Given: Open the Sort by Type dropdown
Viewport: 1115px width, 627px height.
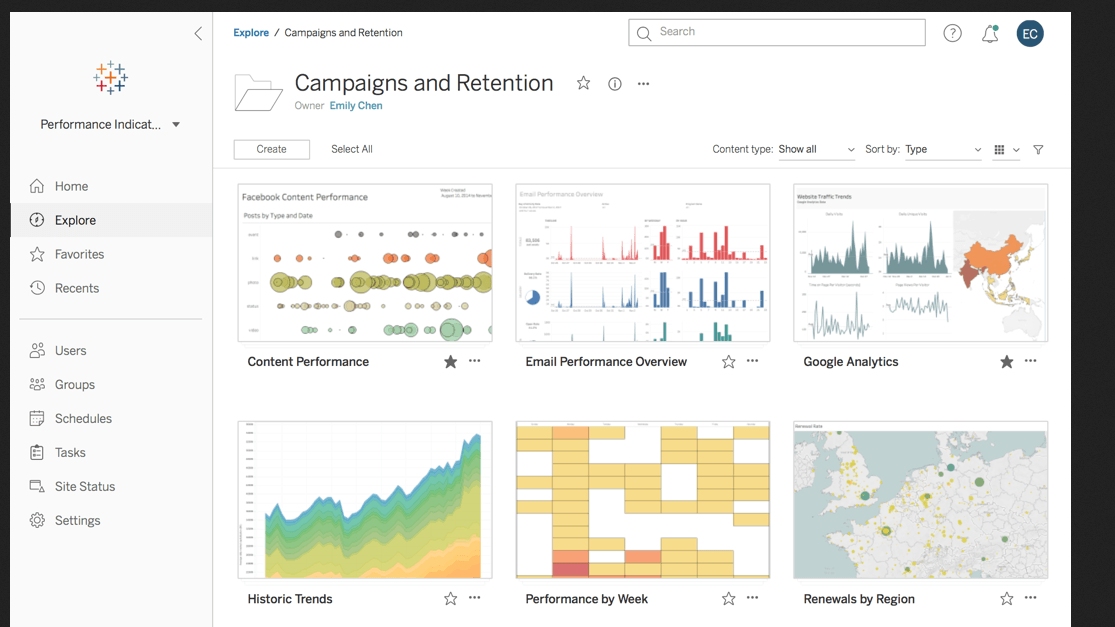Looking at the screenshot, I should (944, 149).
